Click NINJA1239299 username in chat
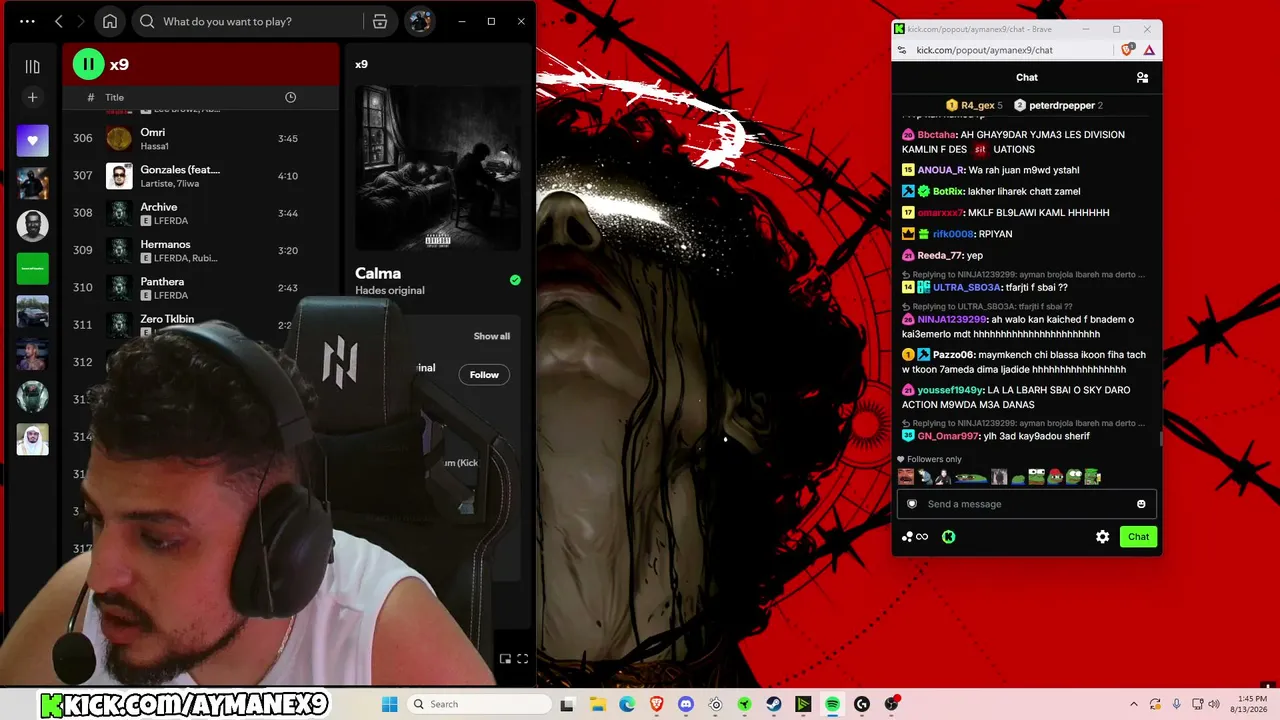1280x720 pixels. tap(951, 320)
